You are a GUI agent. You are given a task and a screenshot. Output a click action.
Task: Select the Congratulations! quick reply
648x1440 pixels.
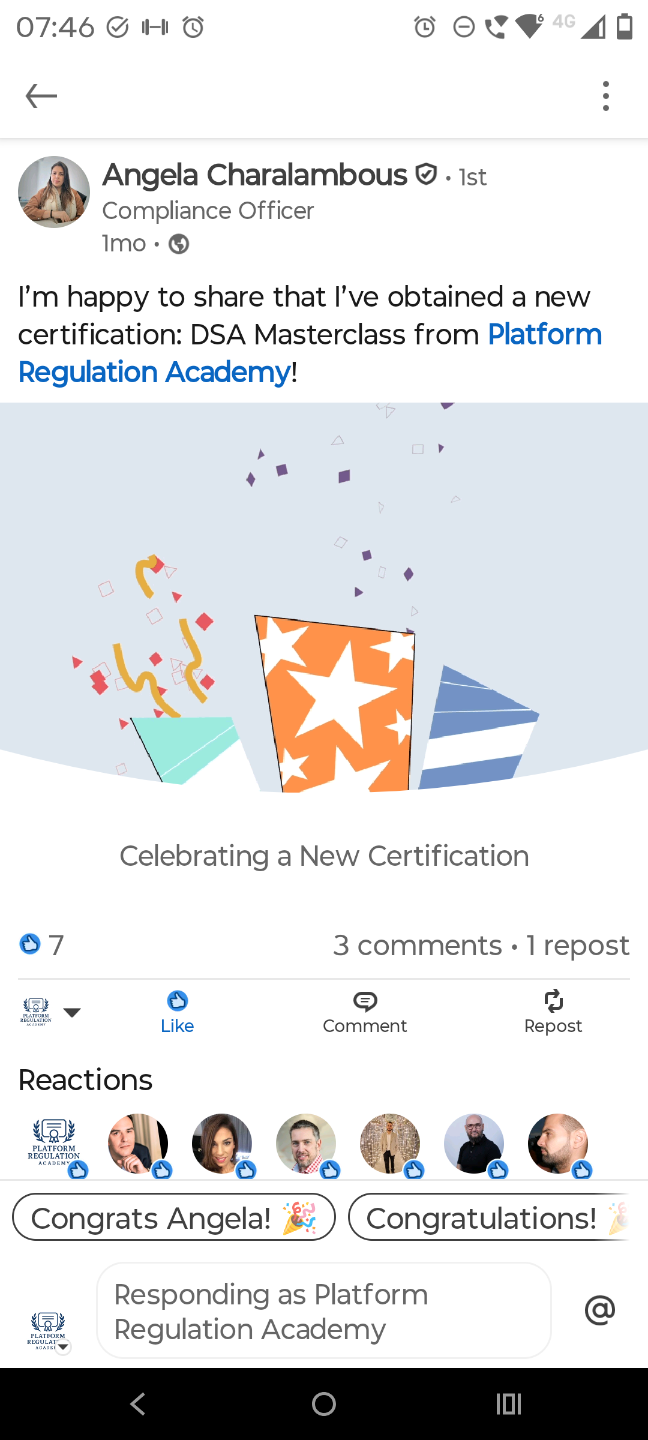pos(490,1218)
